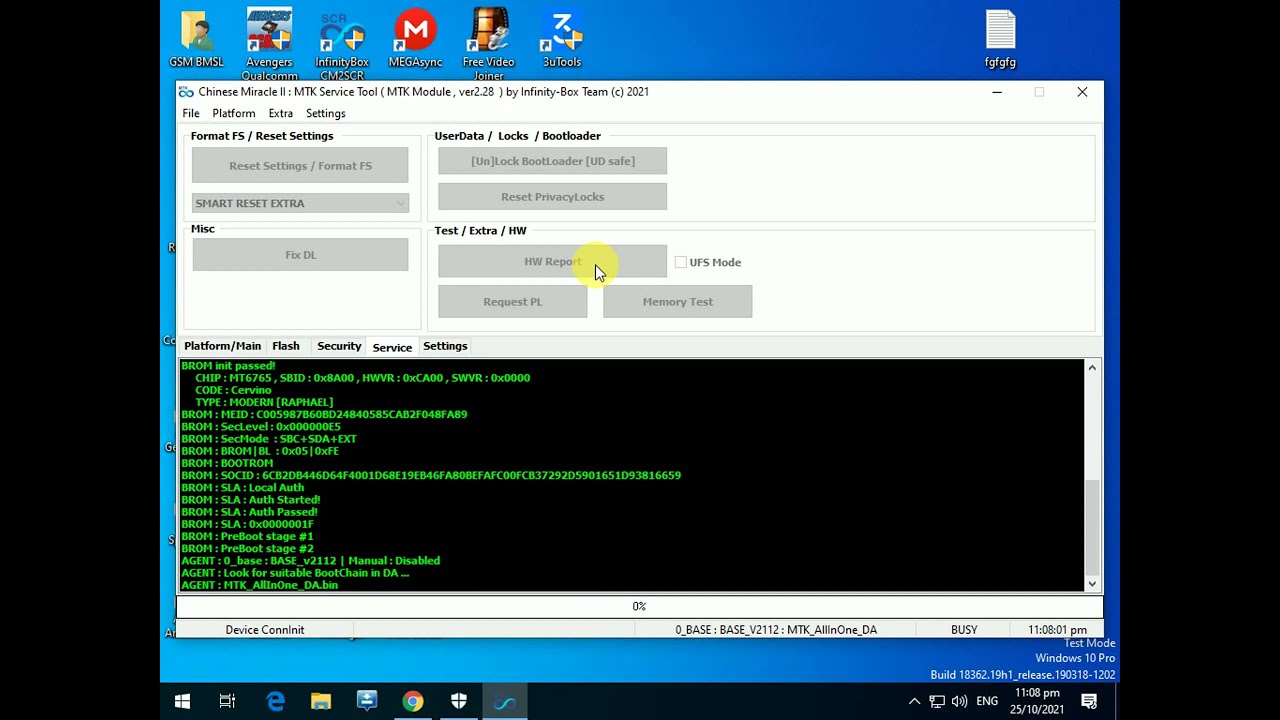
Task: Open InfinityBox CM2SCR desktop shortcut
Action: pyautogui.click(x=342, y=44)
